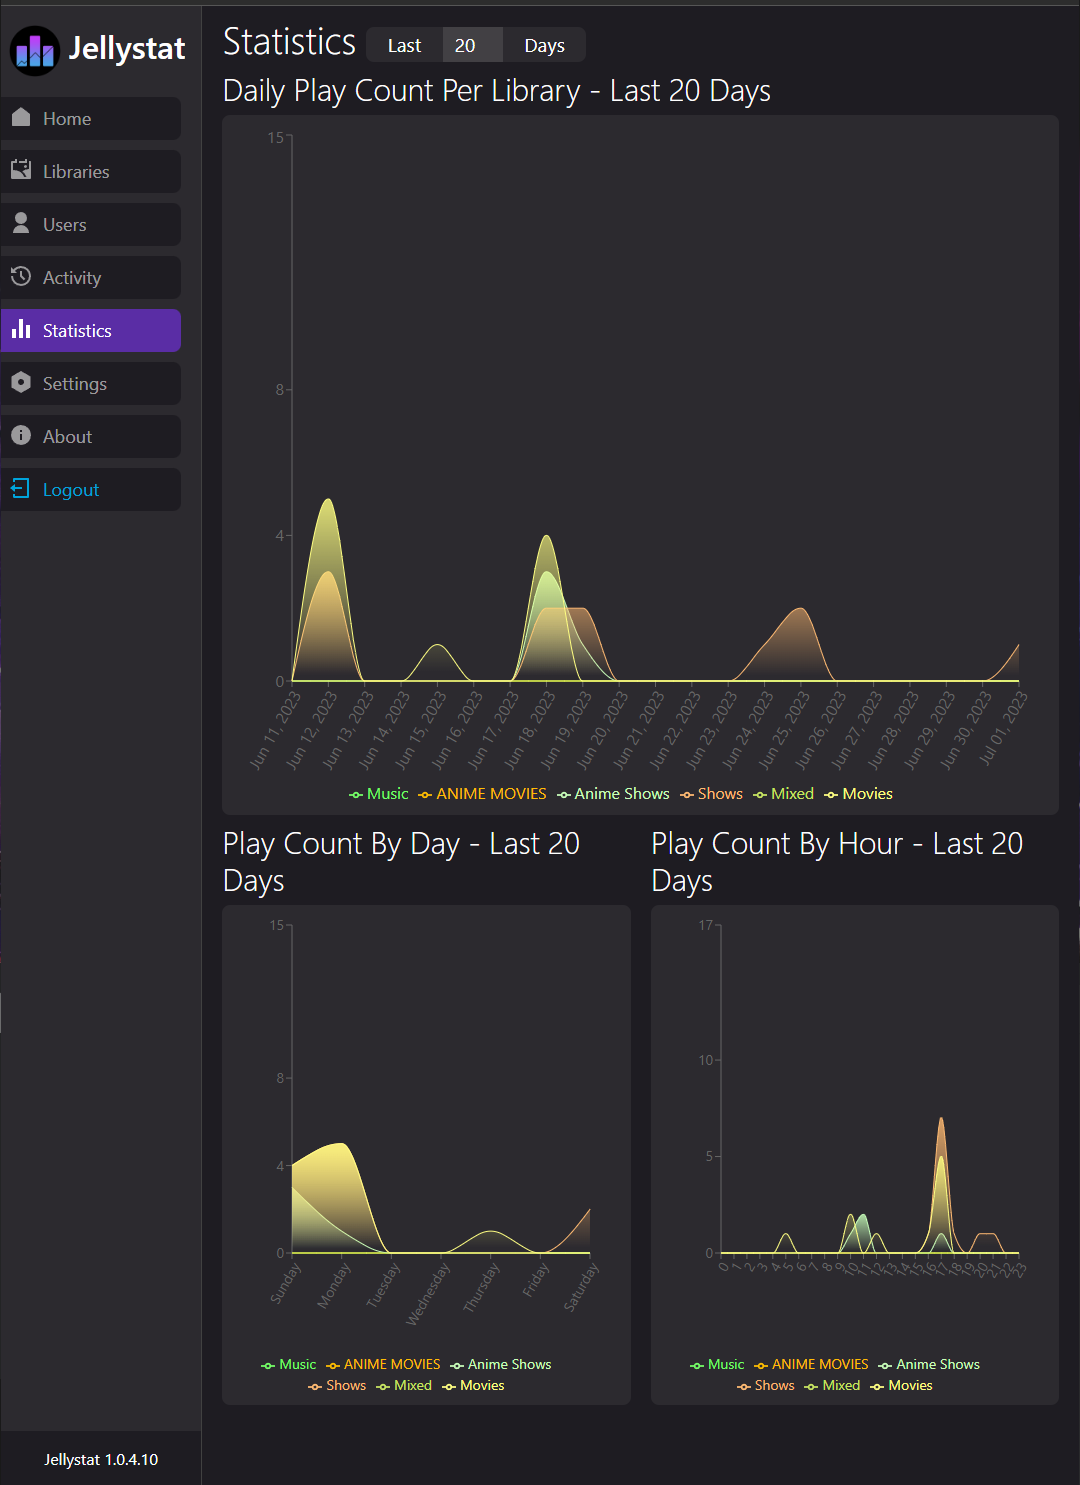Click the Jul 01, 2023 axis label
Image resolution: width=1080 pixels, height=1485 pixels.
pos(1003,728)
